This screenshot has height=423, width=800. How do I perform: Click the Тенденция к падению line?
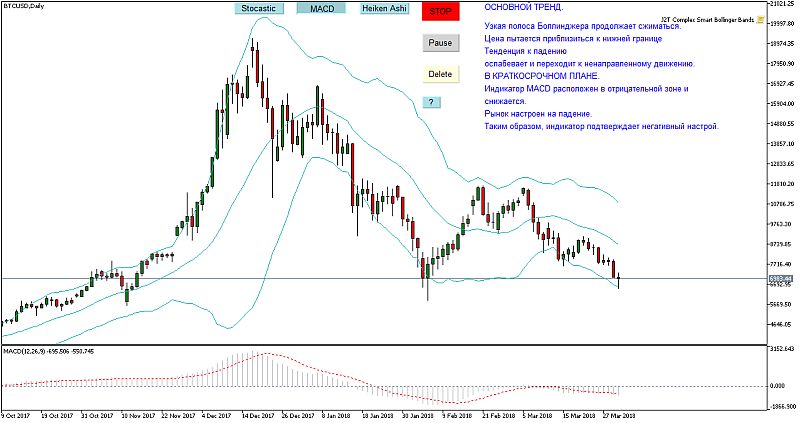(526, 51)
